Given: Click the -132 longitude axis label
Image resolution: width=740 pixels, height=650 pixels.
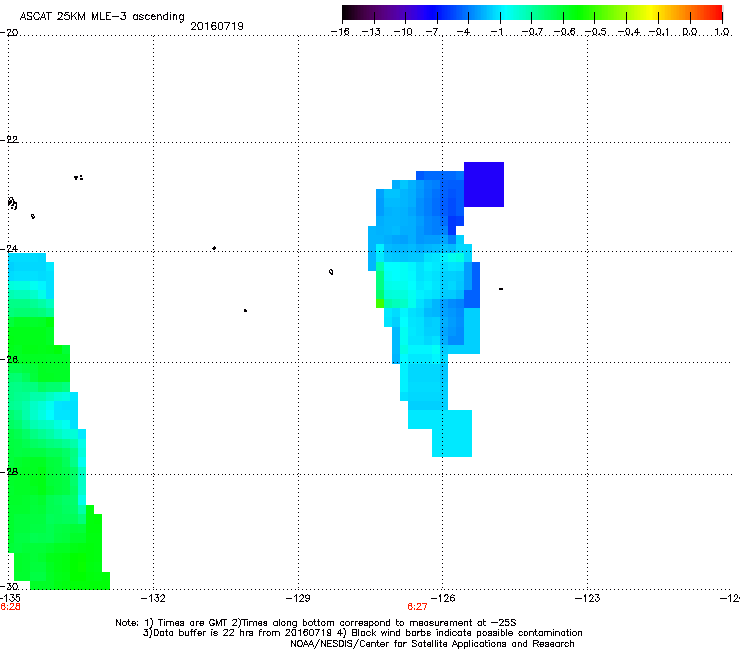Looking at the screenshot, I should pos(153,598).
